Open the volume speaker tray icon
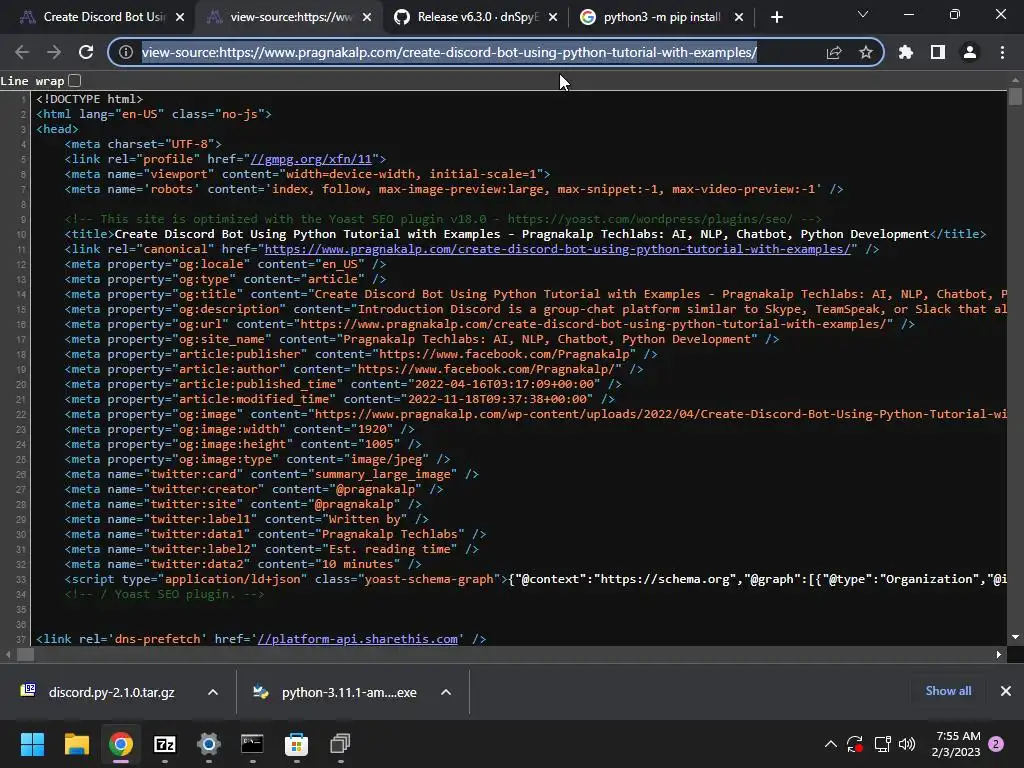 pos(907,744)
